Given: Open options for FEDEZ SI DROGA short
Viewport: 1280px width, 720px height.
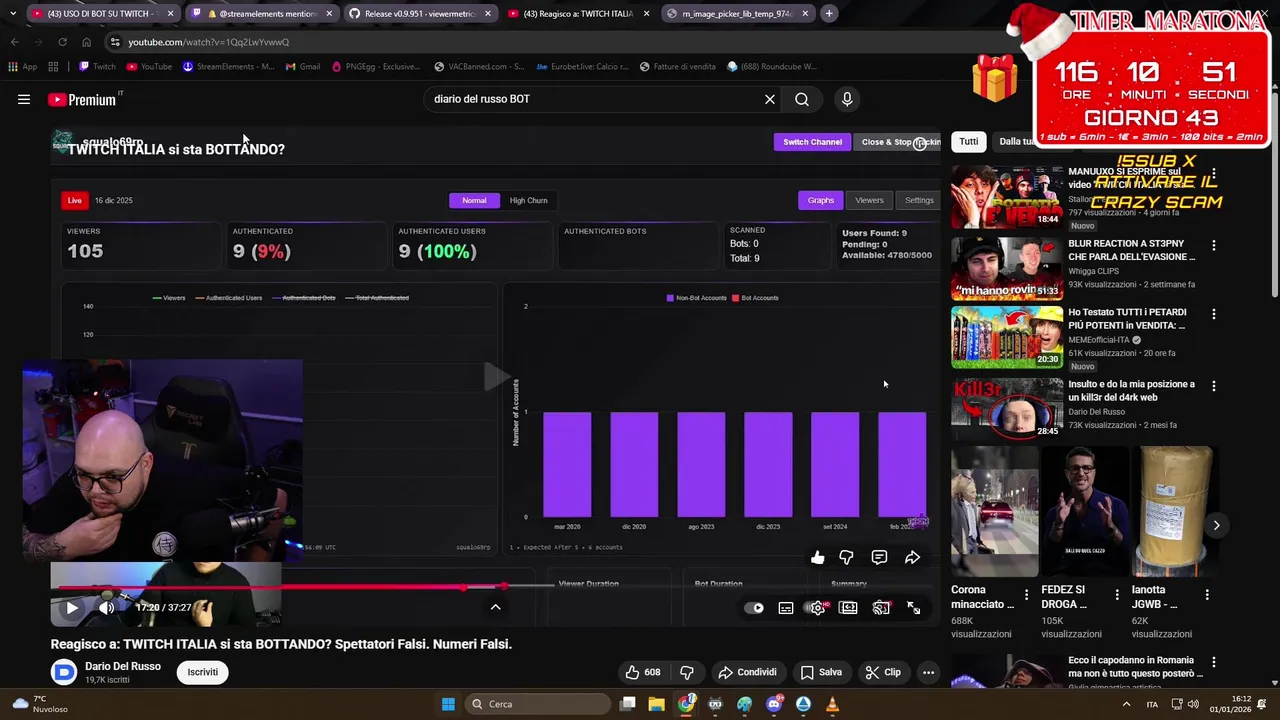Looking at the screenshot, I should click(x=1117, y=594).
